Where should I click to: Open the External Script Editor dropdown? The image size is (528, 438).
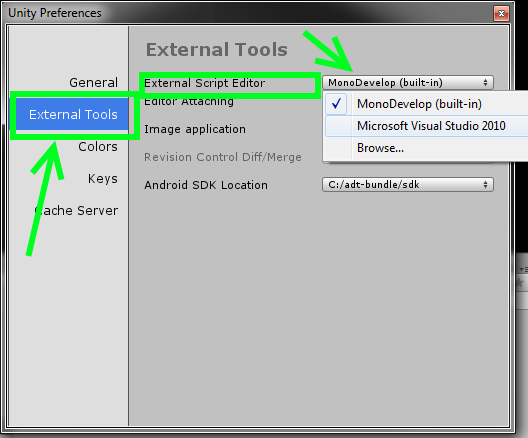408,82
